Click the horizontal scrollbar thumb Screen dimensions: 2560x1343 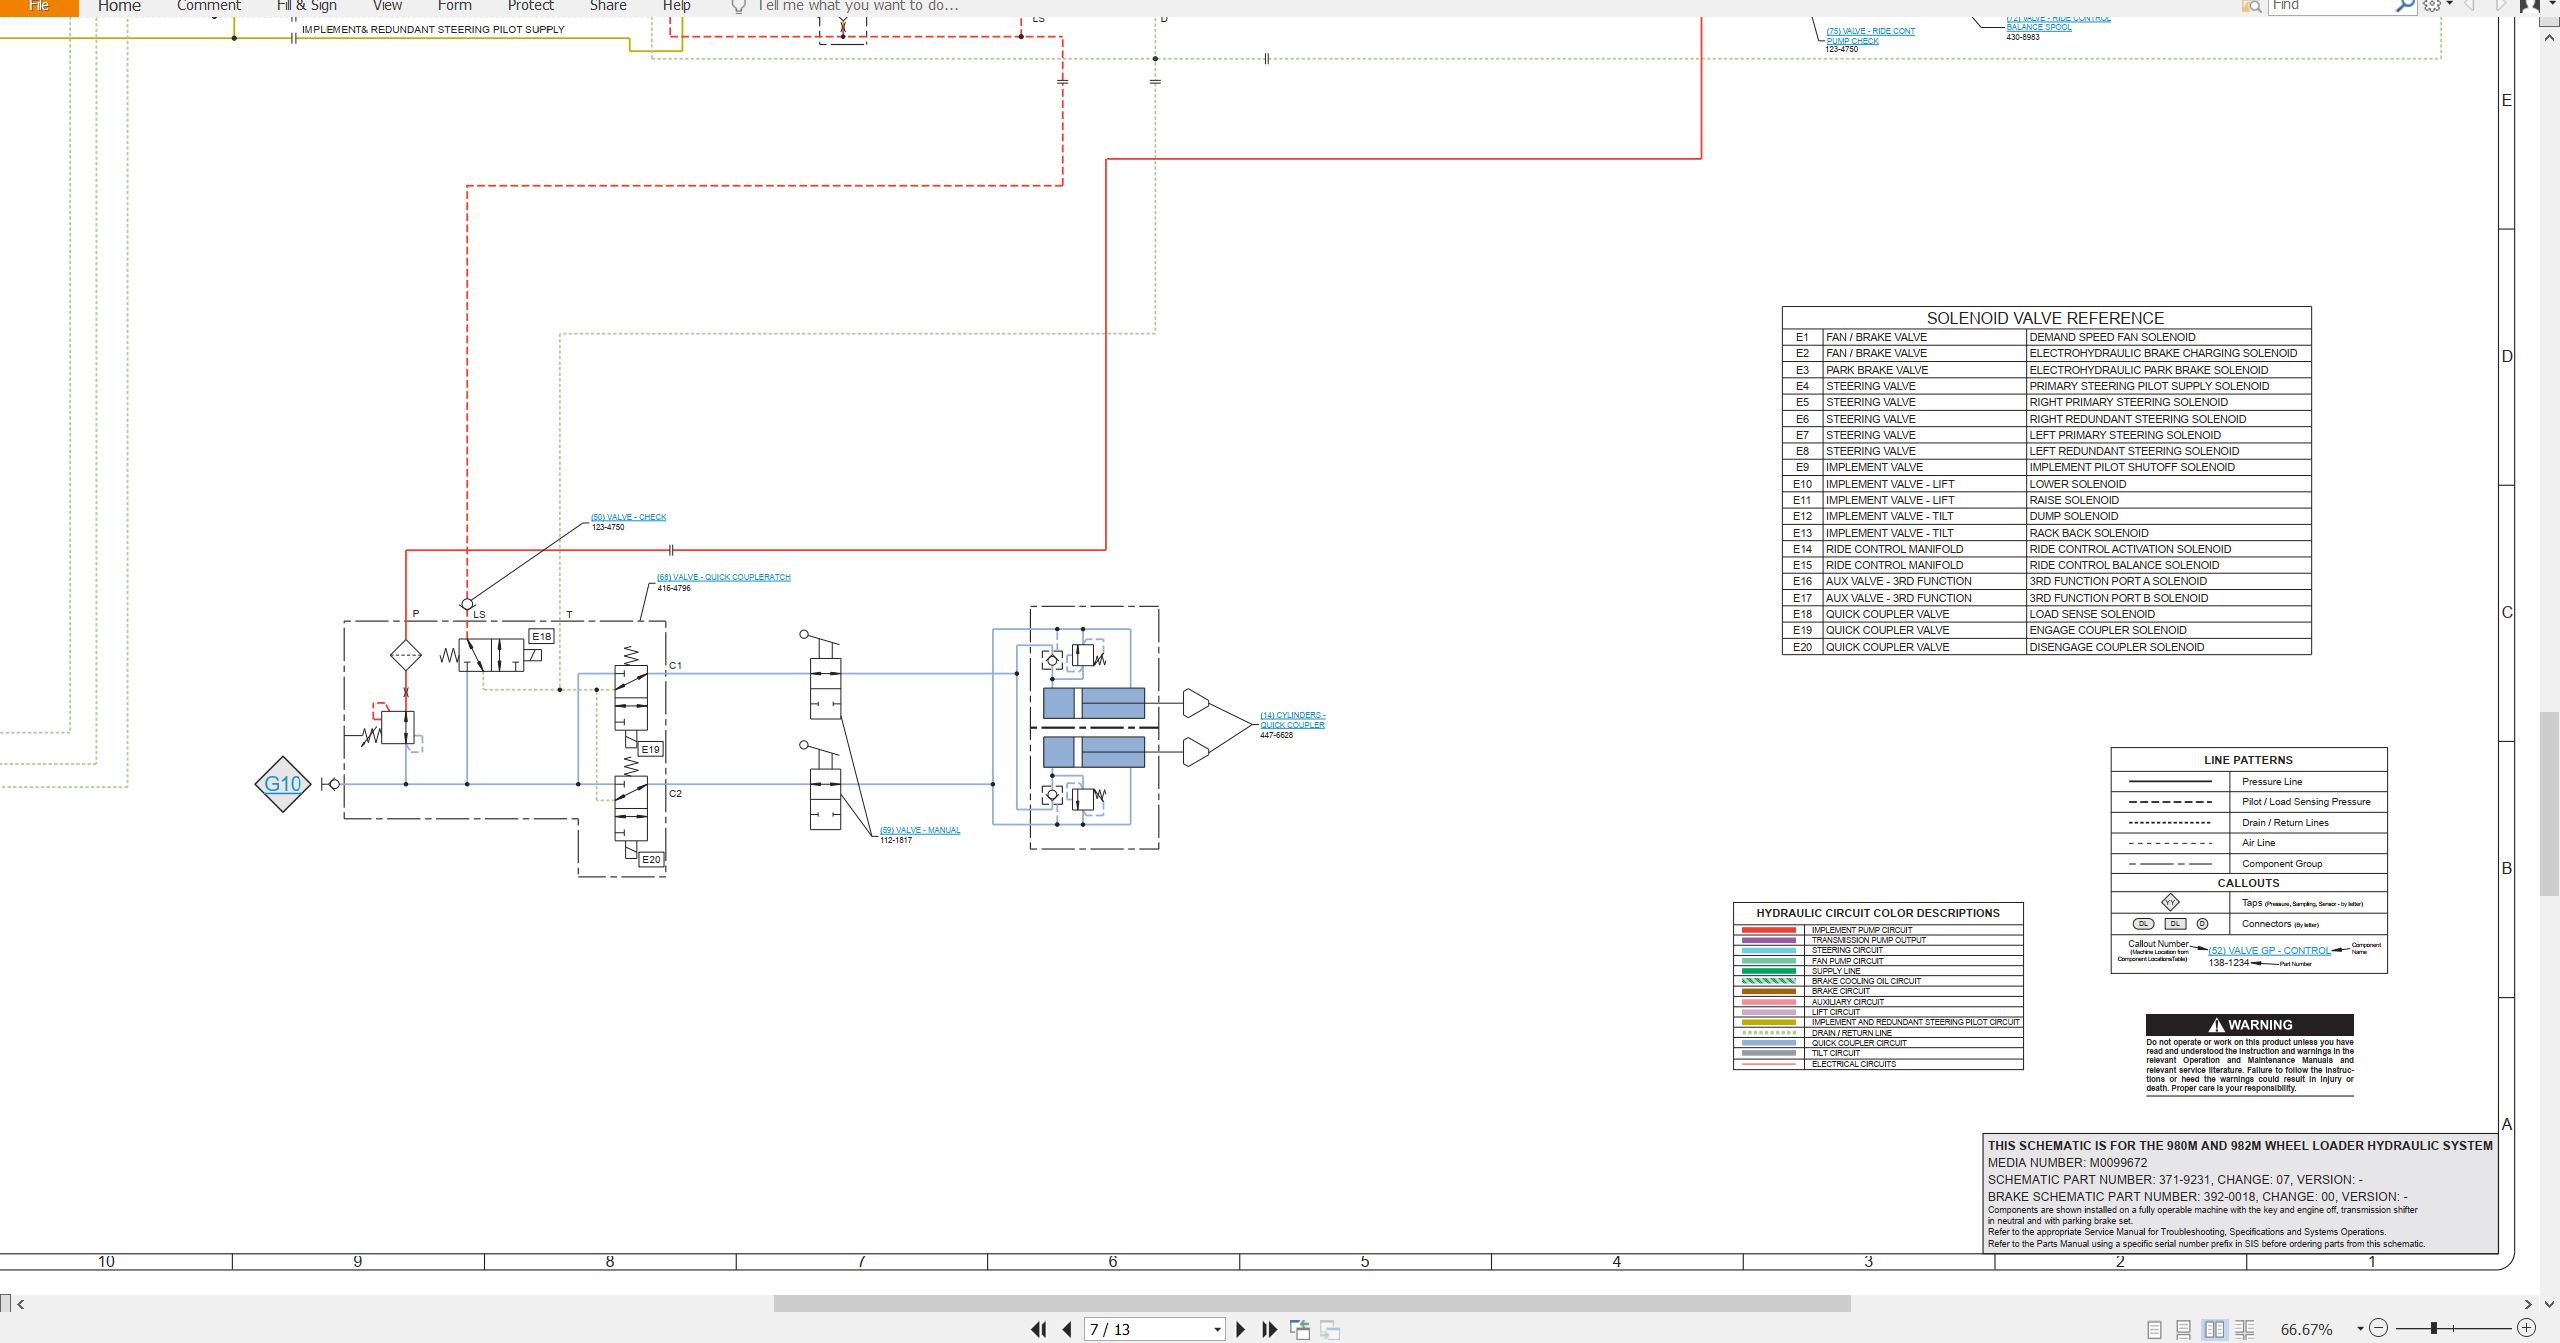(x=1312, y=1304)
